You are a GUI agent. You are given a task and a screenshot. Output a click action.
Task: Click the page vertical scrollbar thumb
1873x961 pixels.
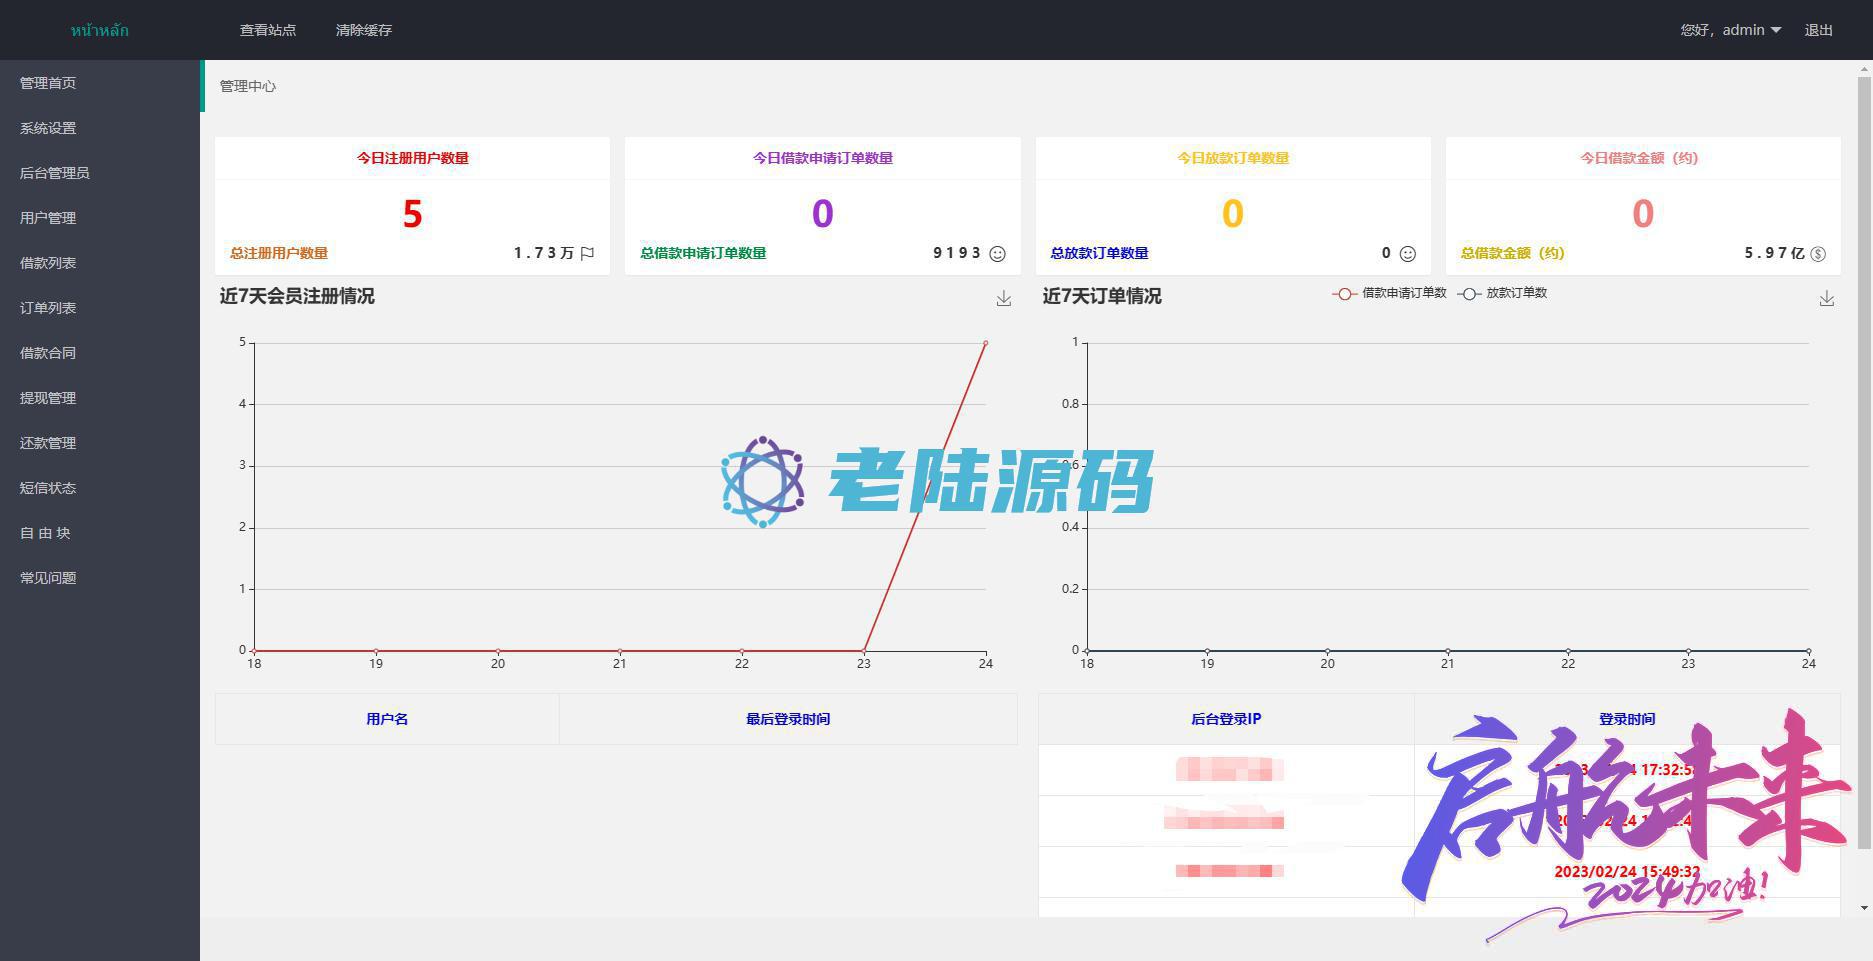[1865, 463]
